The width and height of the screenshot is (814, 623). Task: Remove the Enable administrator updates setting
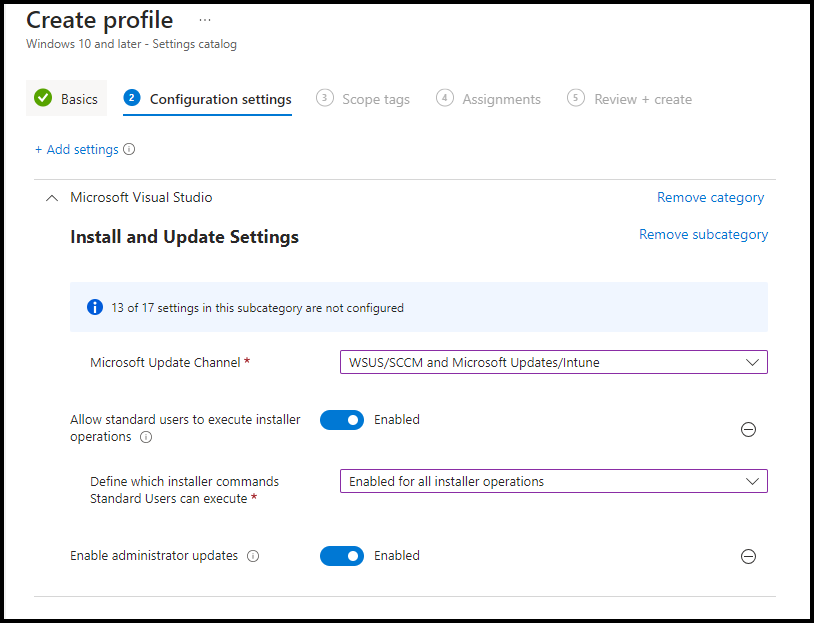(x=748, y=557)
